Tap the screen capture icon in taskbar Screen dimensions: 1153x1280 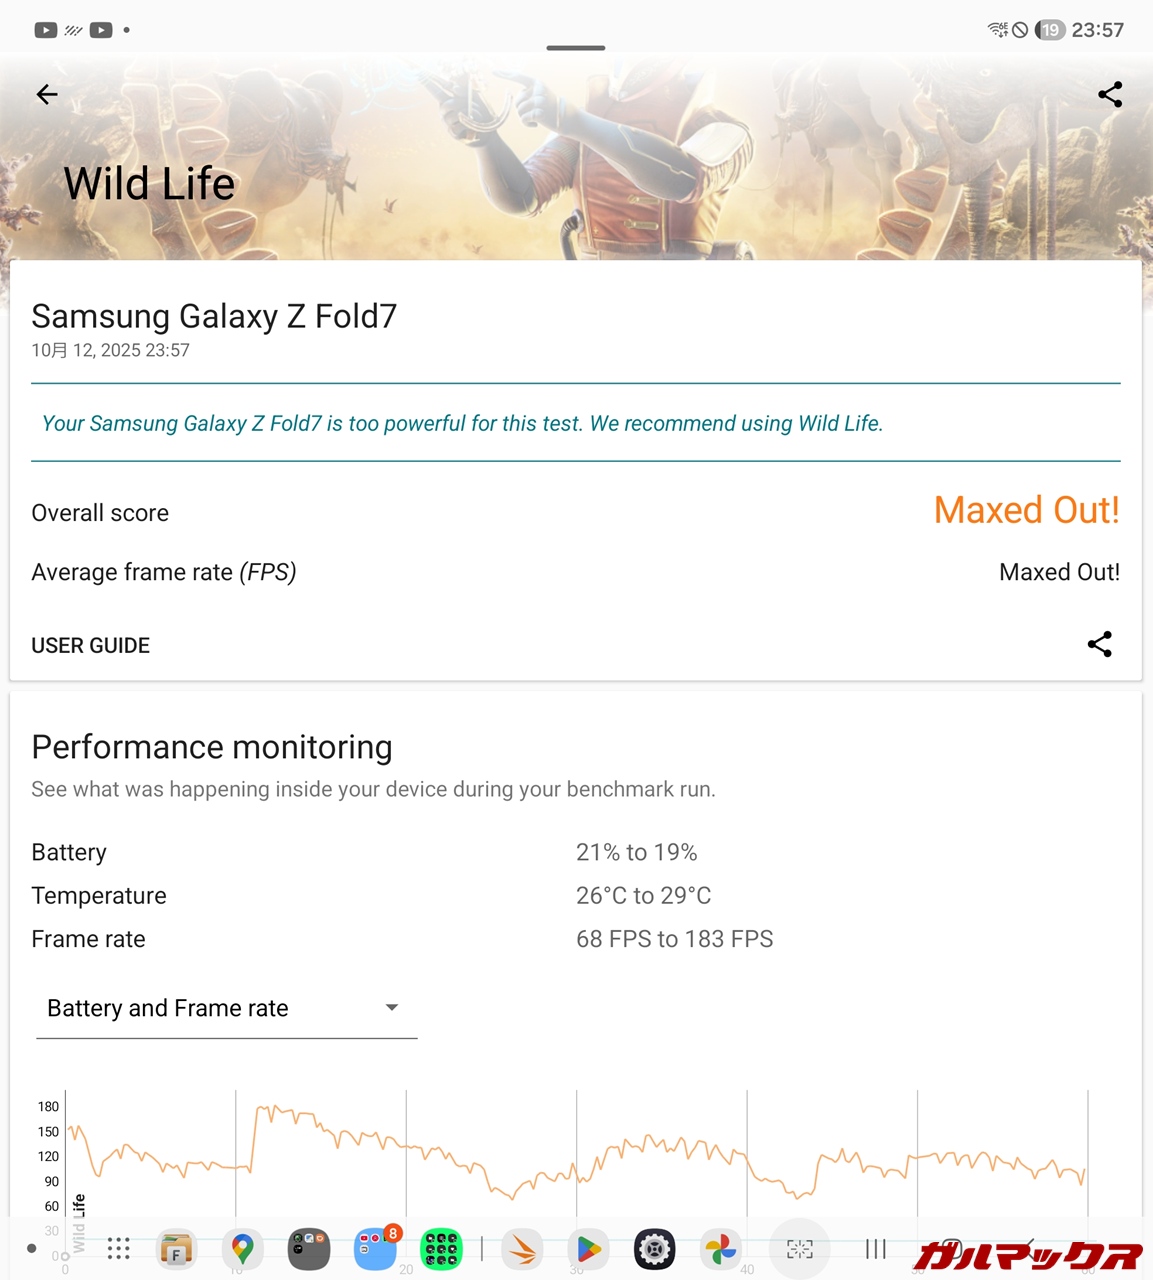(x=800, y=1249)
